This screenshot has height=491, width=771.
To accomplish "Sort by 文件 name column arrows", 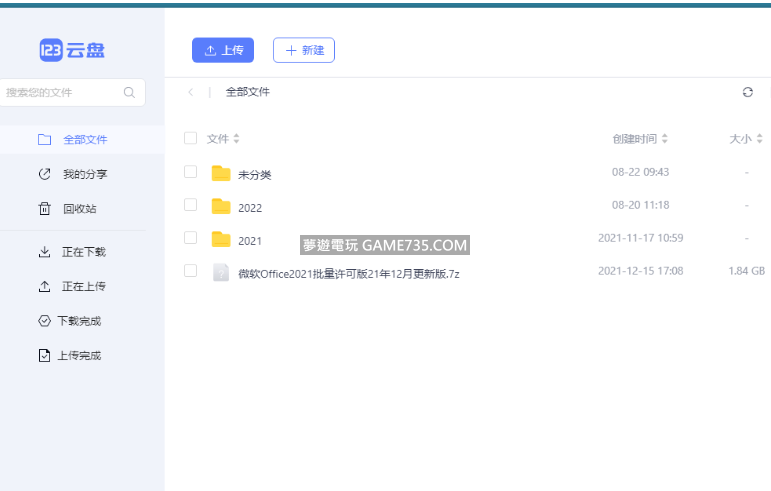I will point(236,139).
